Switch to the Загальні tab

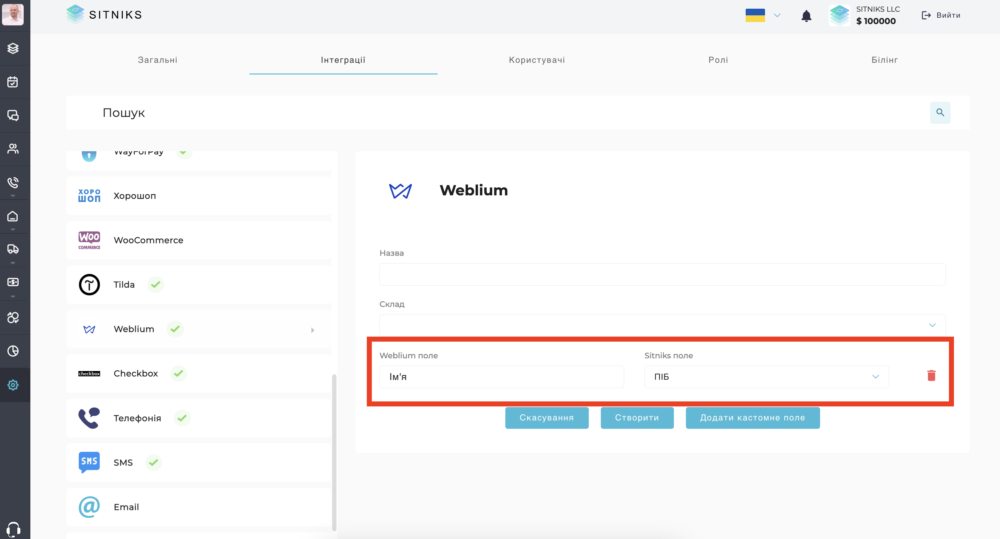[x=158, y=60]
